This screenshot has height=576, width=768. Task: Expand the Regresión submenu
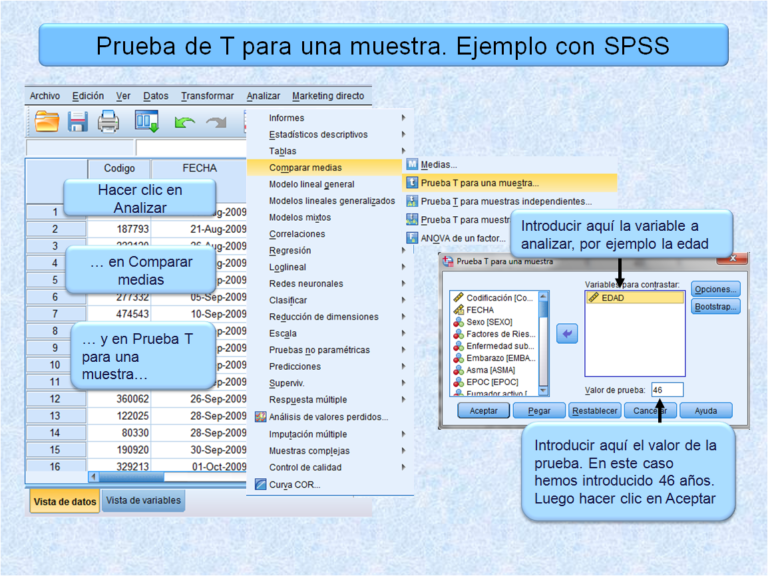[403, 250]
